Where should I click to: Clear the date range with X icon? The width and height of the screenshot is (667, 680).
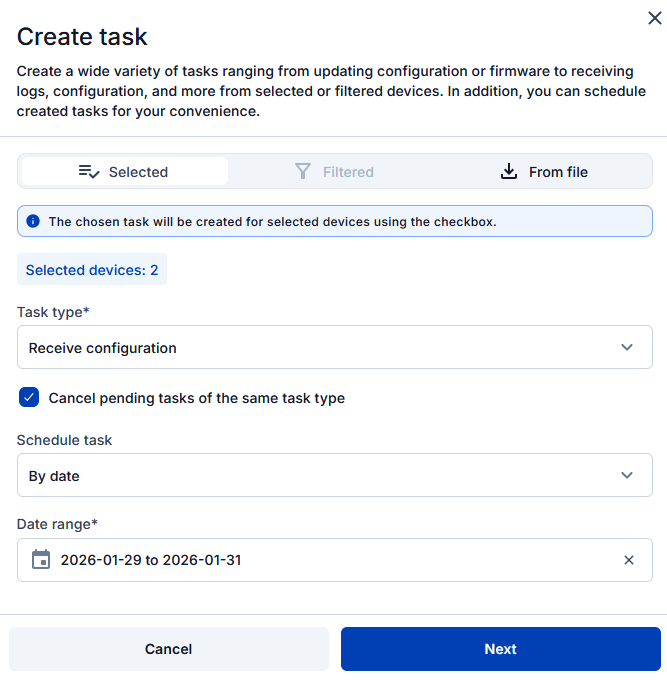point(629,560)
